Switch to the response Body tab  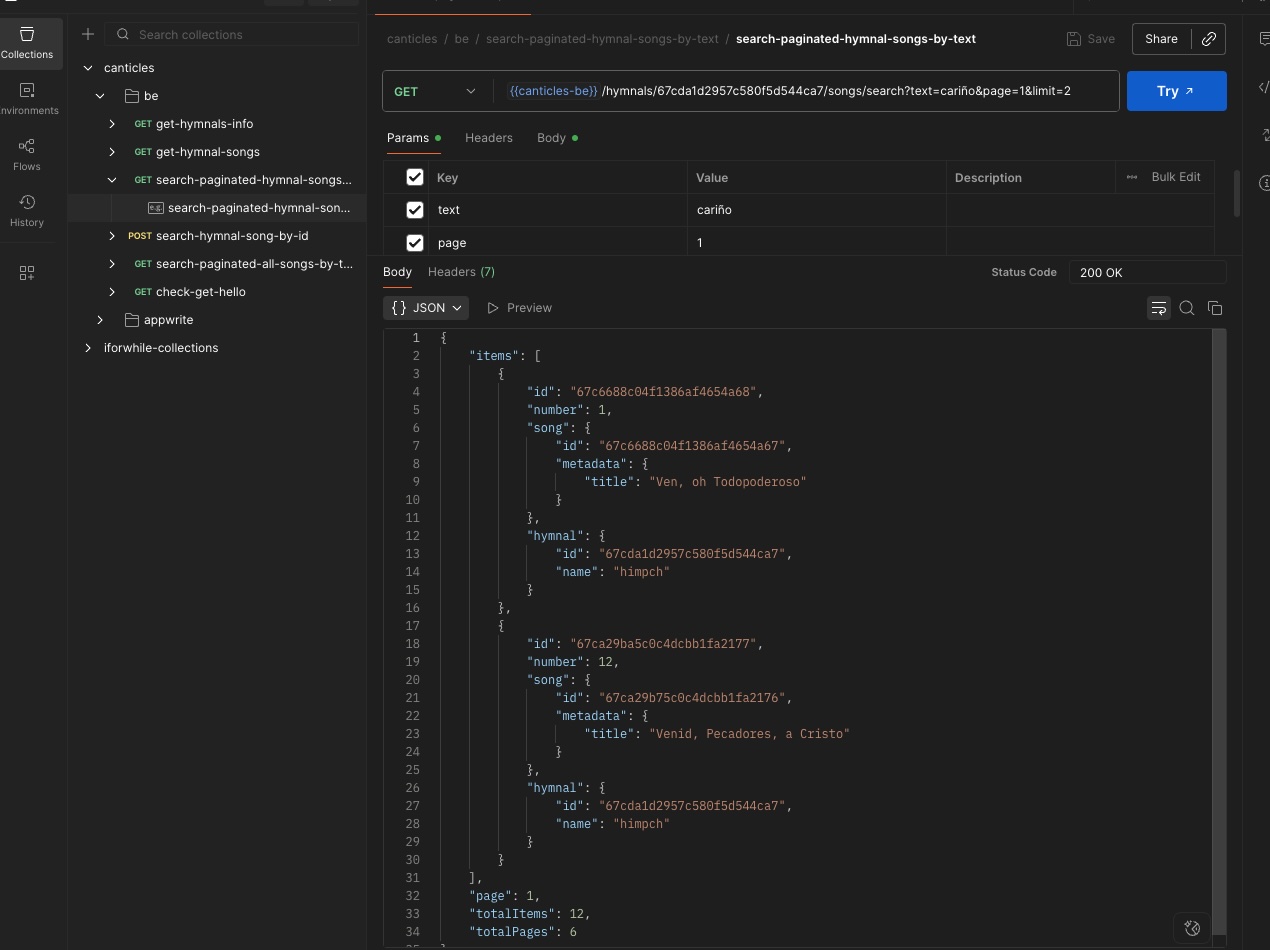[x=397, y=272]
